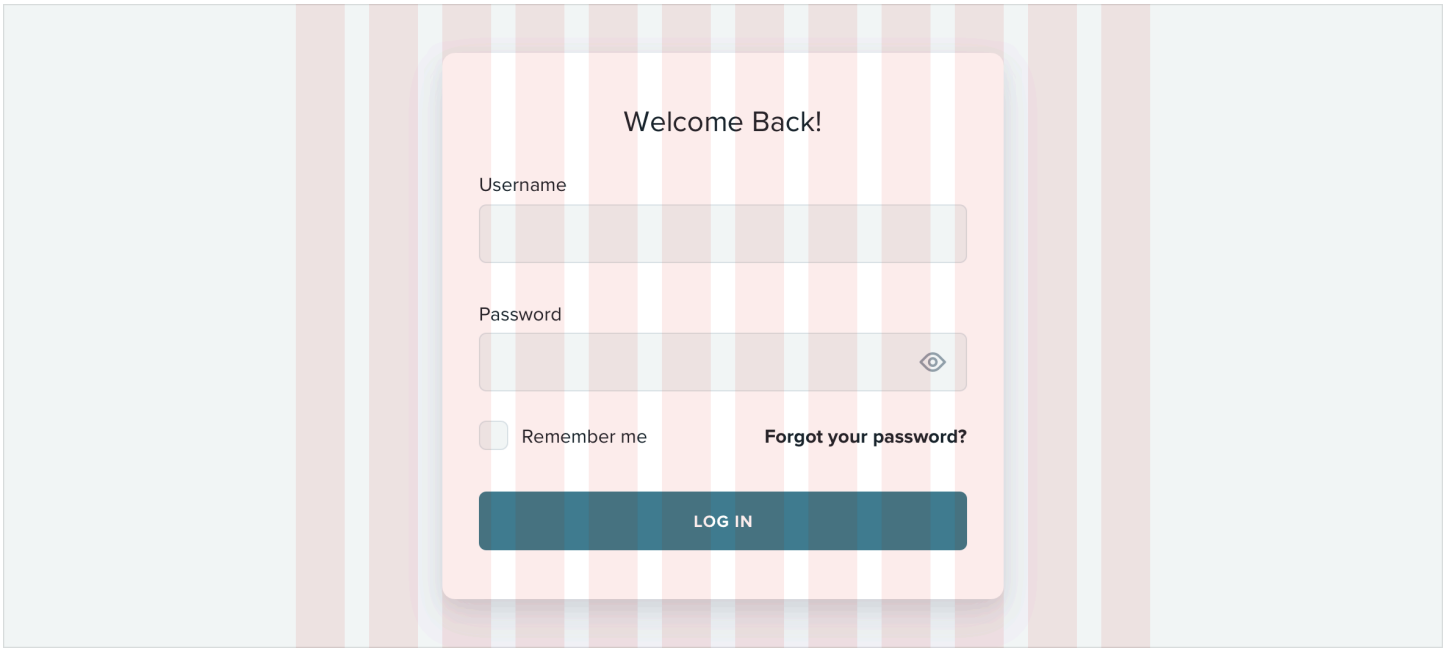
Task: Enable the Remember me option
Action: pos(493,436)
